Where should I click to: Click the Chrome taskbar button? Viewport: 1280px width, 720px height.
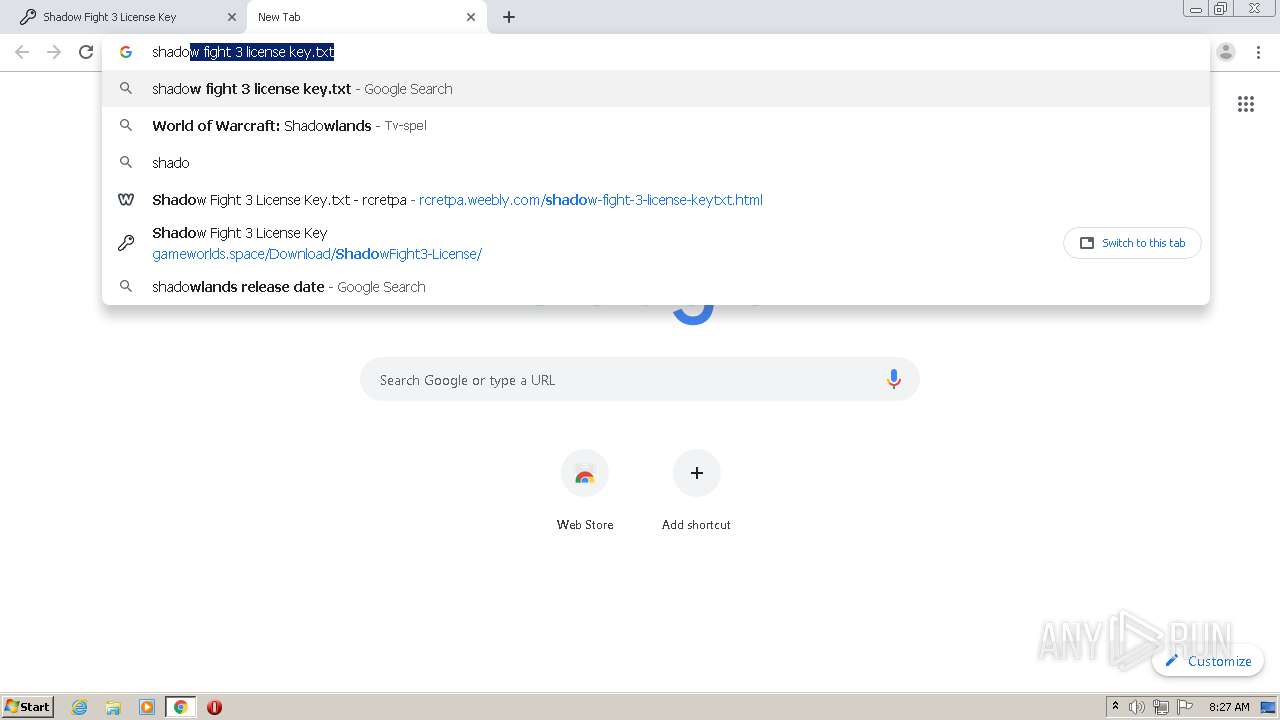(181, 707)
